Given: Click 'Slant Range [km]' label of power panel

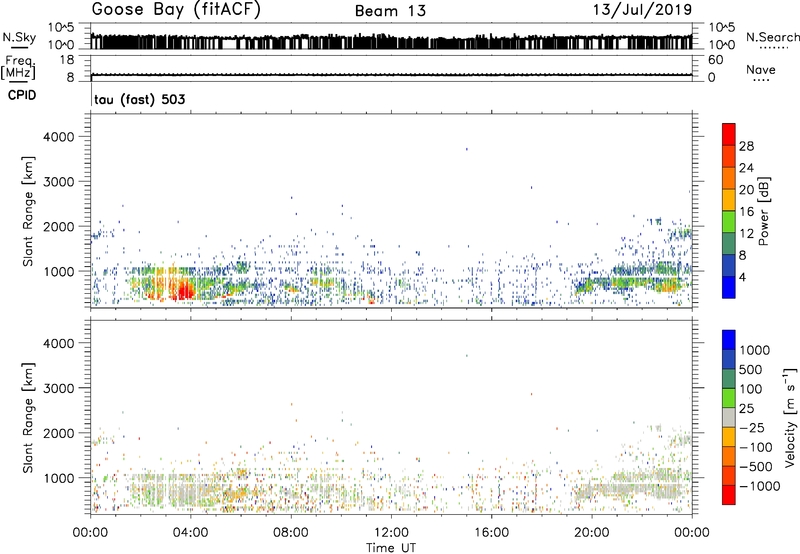Looking at the screenshot, I should [28, 211].
